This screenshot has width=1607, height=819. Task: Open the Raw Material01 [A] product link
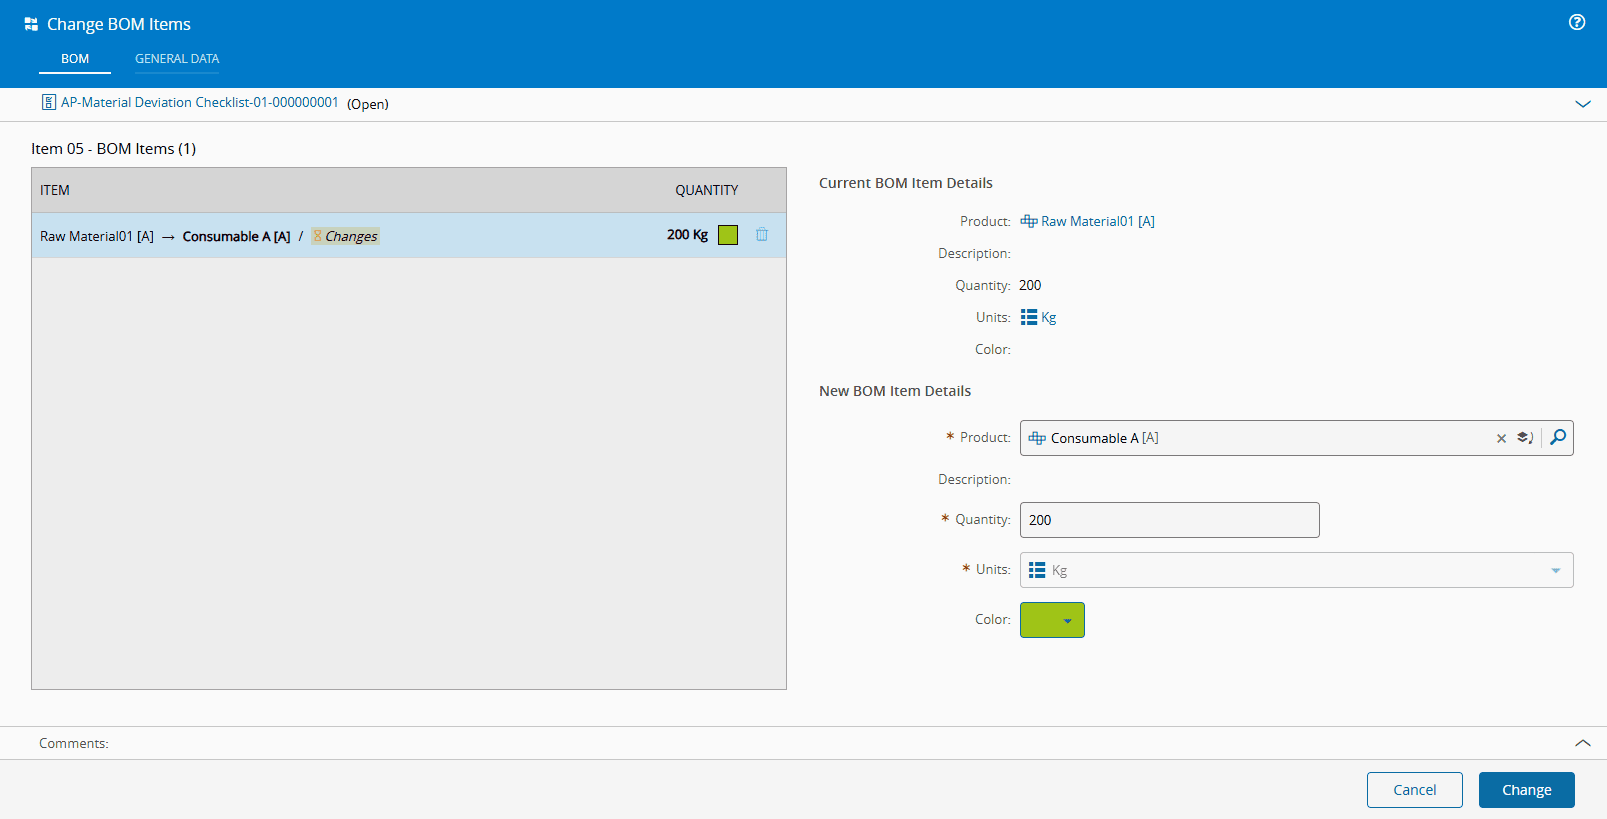pyautogui.click(x=1097, y=222)
